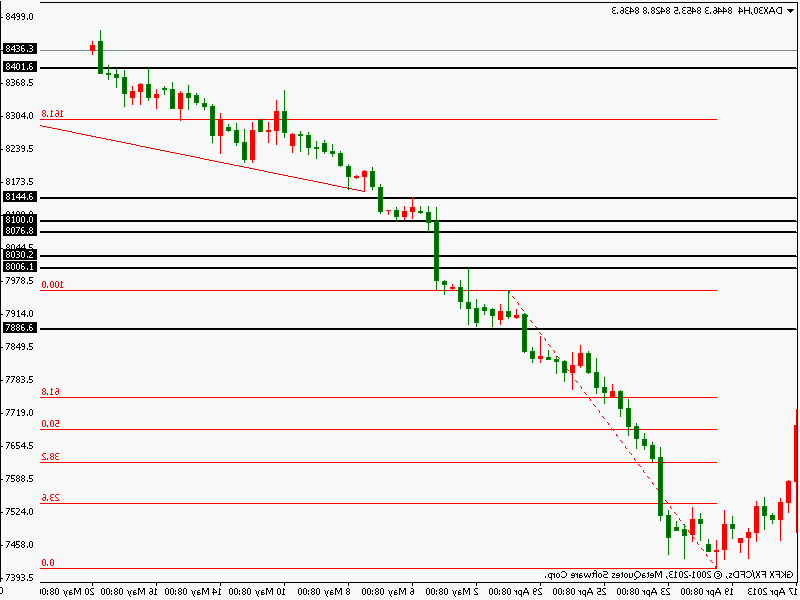Select the 17 Apr 2013 time label

(770, 592)
